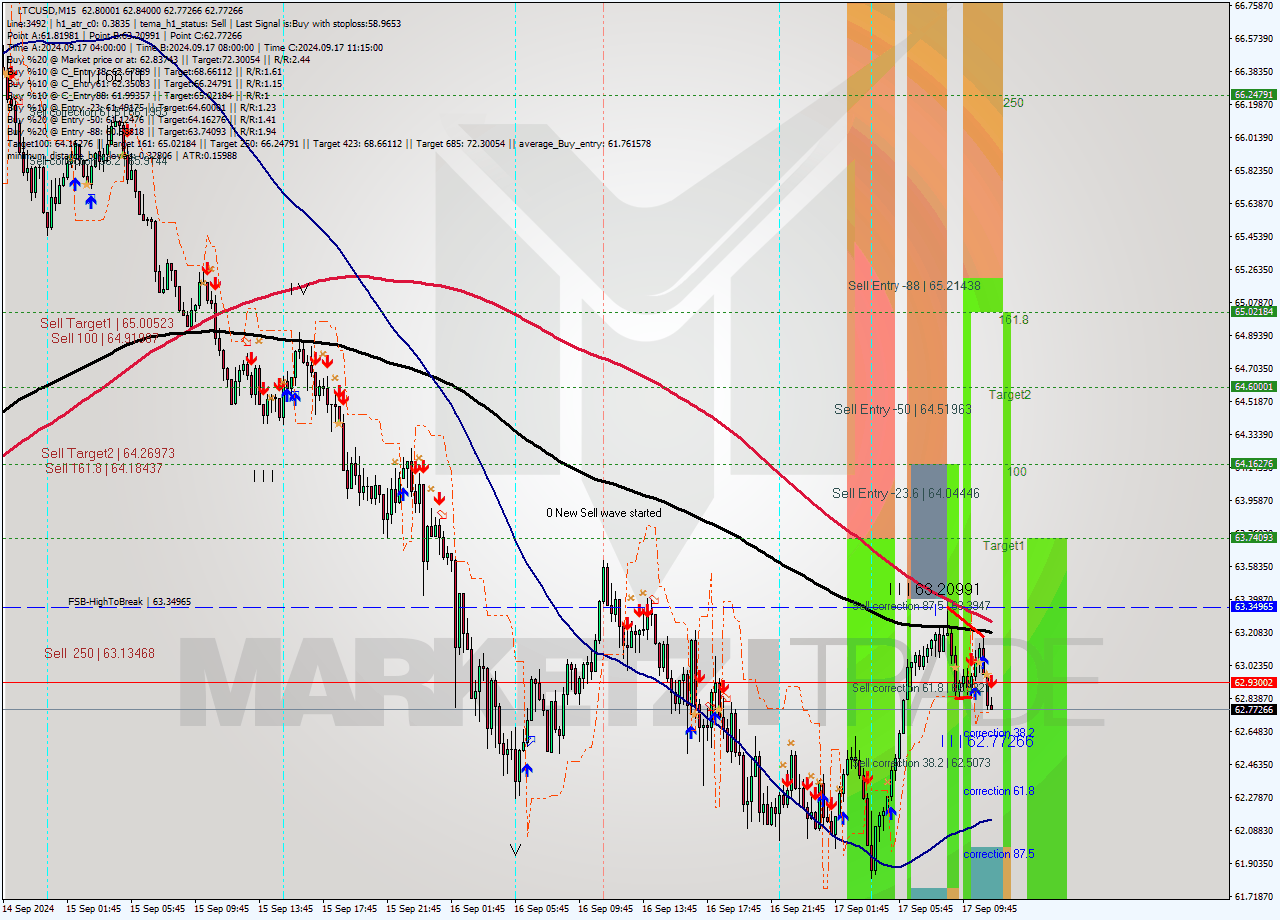Click the blue 'correction 38.2' label
The image size is (1280, 920).
point(999,733)
